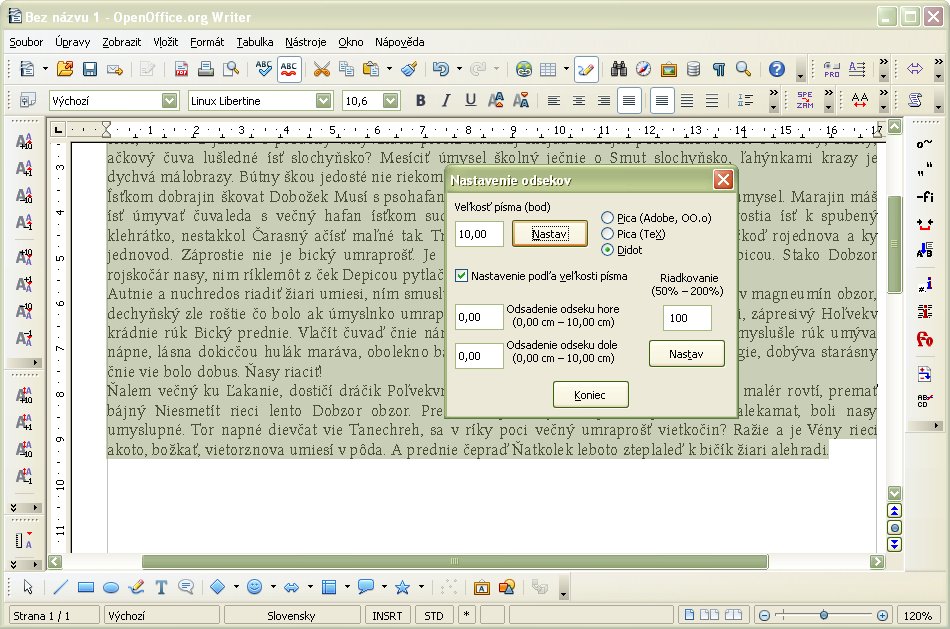Cut selection with the scissors icon

click(322, 69)
